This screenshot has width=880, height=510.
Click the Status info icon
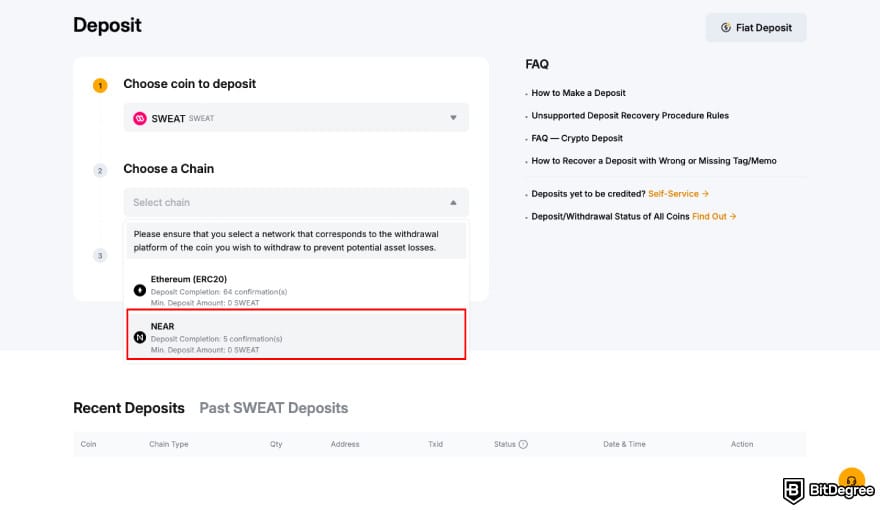tap(523, 444)
